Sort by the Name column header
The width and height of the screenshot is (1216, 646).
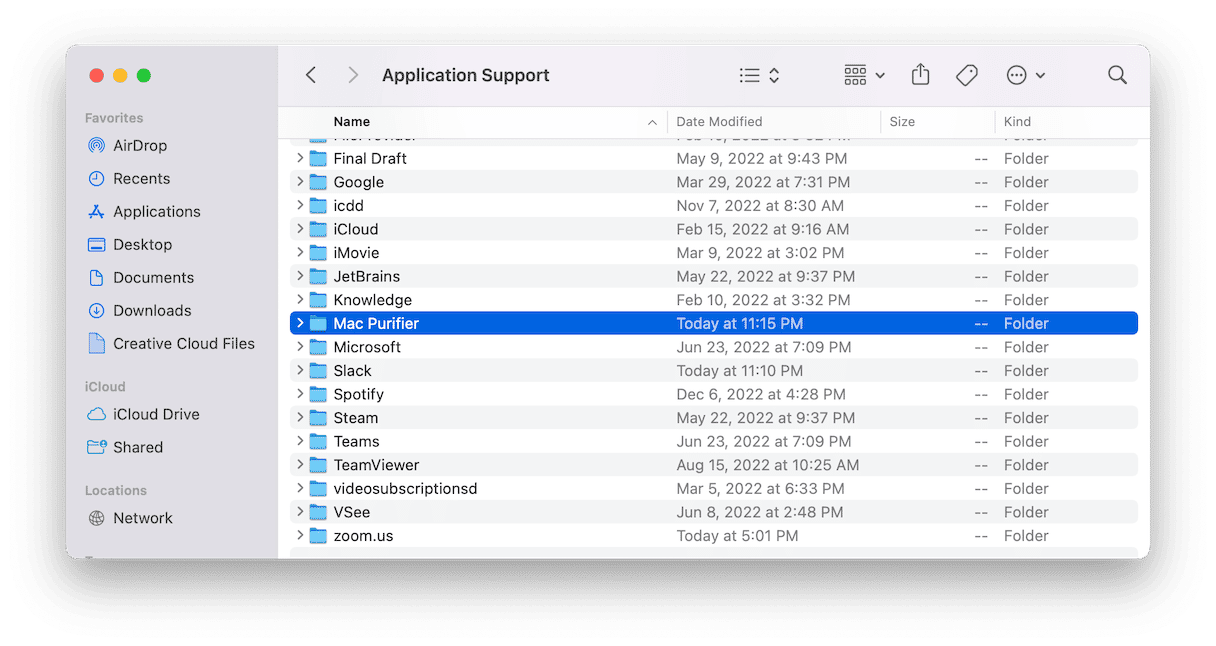352,121
